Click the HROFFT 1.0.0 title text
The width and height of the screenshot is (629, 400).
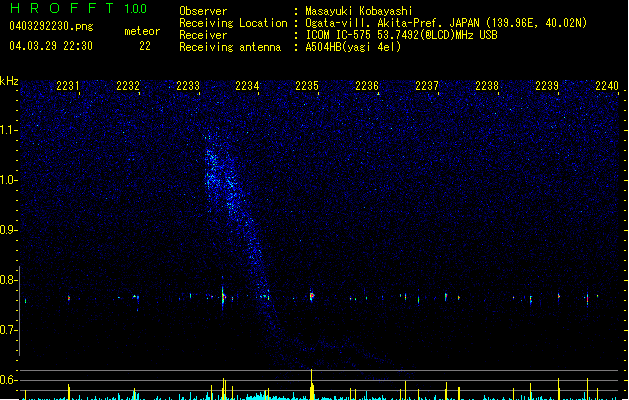[78, 8]
